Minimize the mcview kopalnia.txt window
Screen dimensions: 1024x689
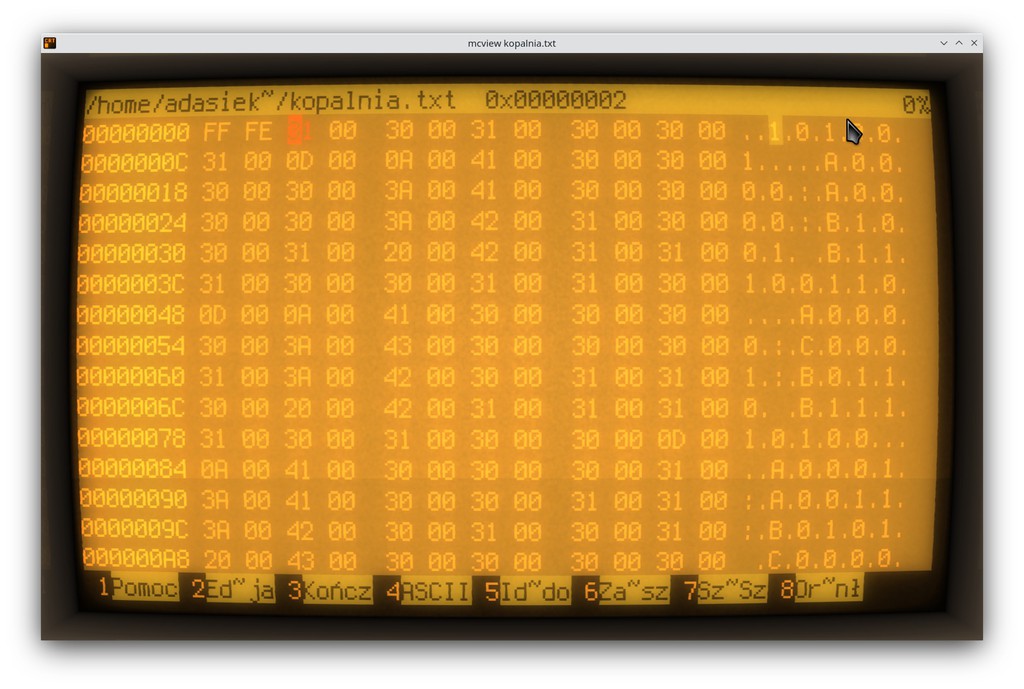tap(944, 43)
